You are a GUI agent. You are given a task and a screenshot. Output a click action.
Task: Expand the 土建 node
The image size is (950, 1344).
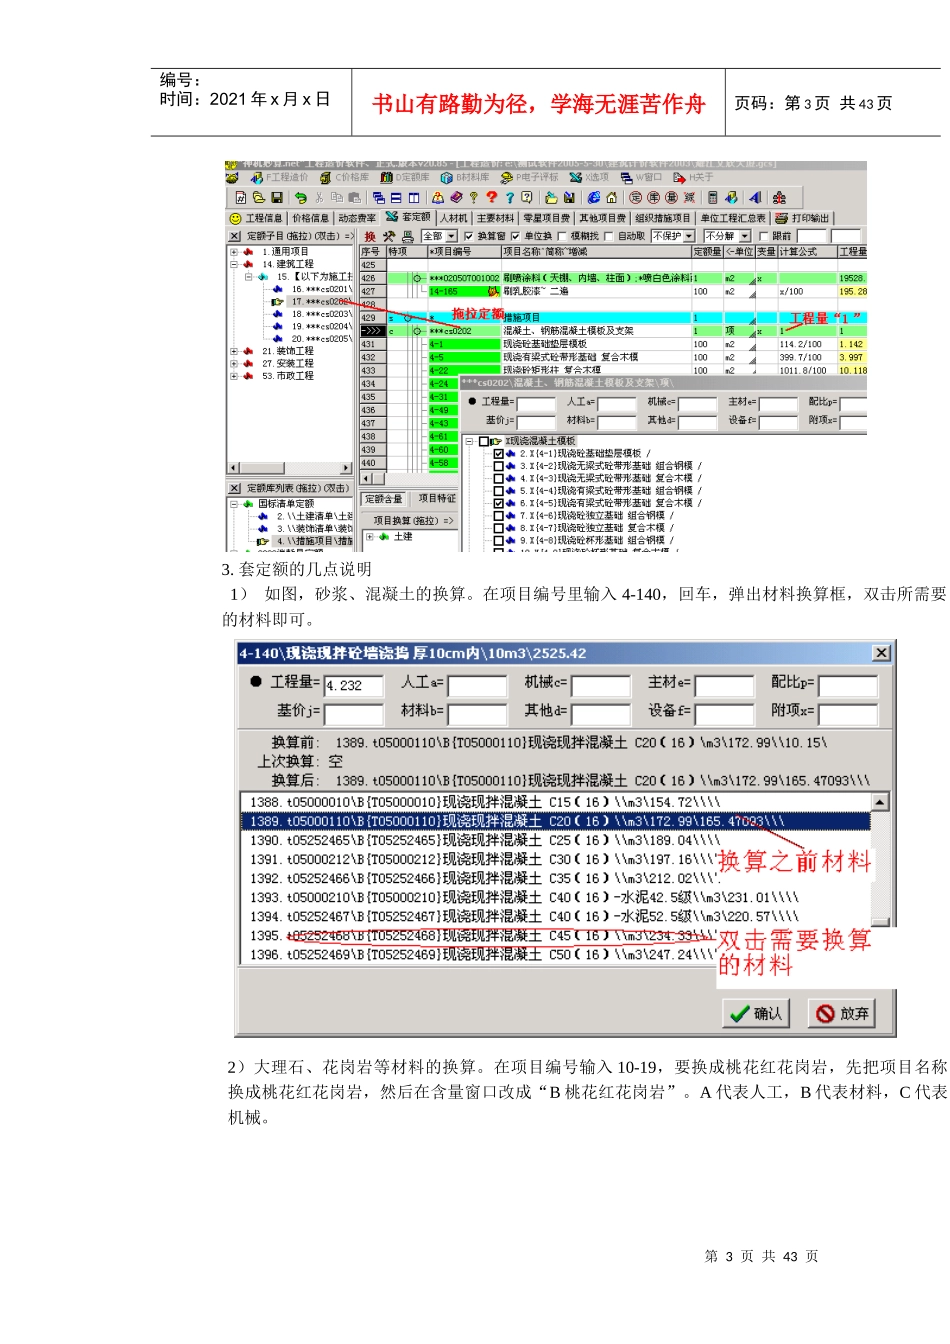tap(369, 537)
